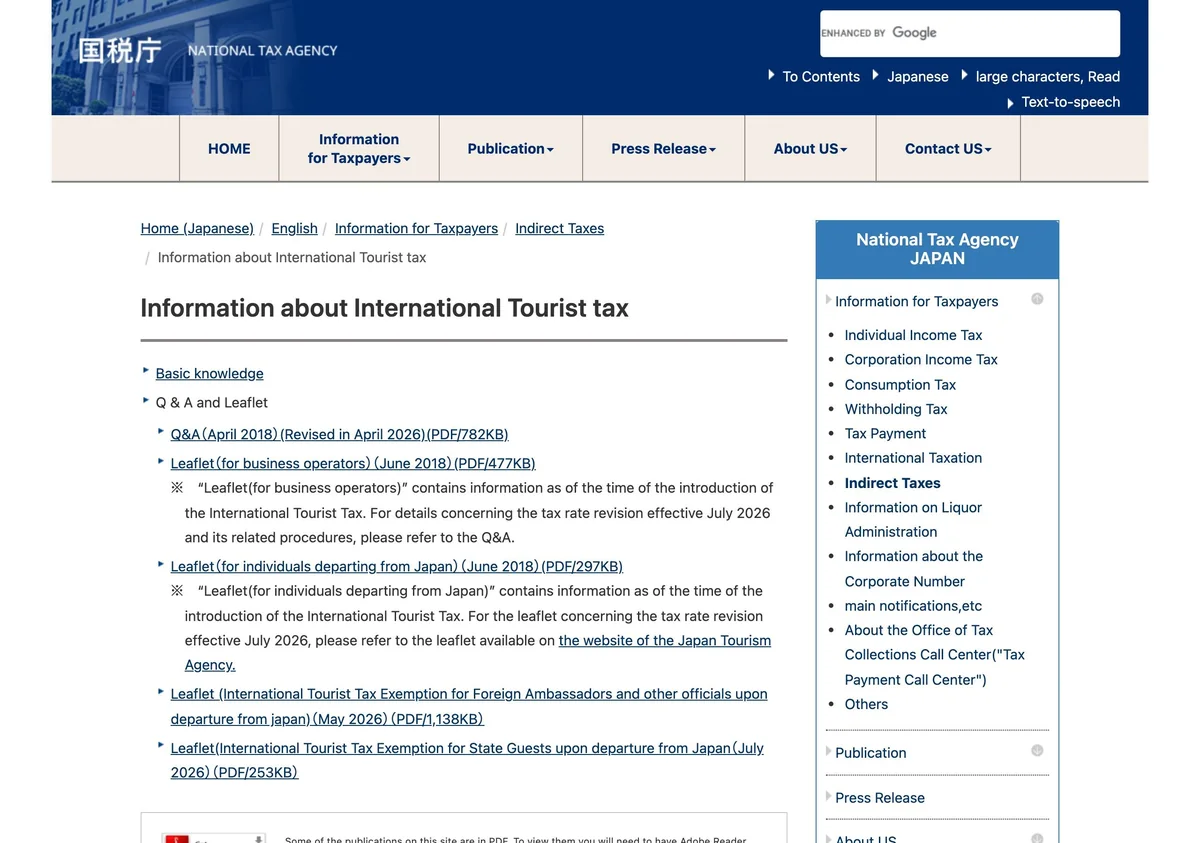Collapse Information for Taxpayers using sidebar round icon

(1037, 299)
